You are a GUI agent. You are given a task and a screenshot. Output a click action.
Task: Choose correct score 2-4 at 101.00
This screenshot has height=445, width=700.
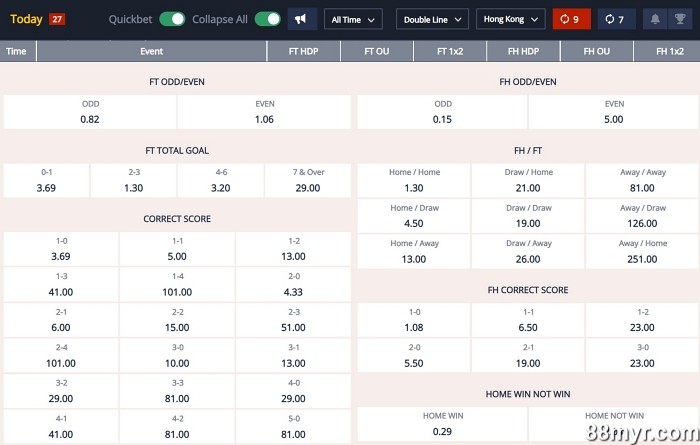tap(61, 356)
